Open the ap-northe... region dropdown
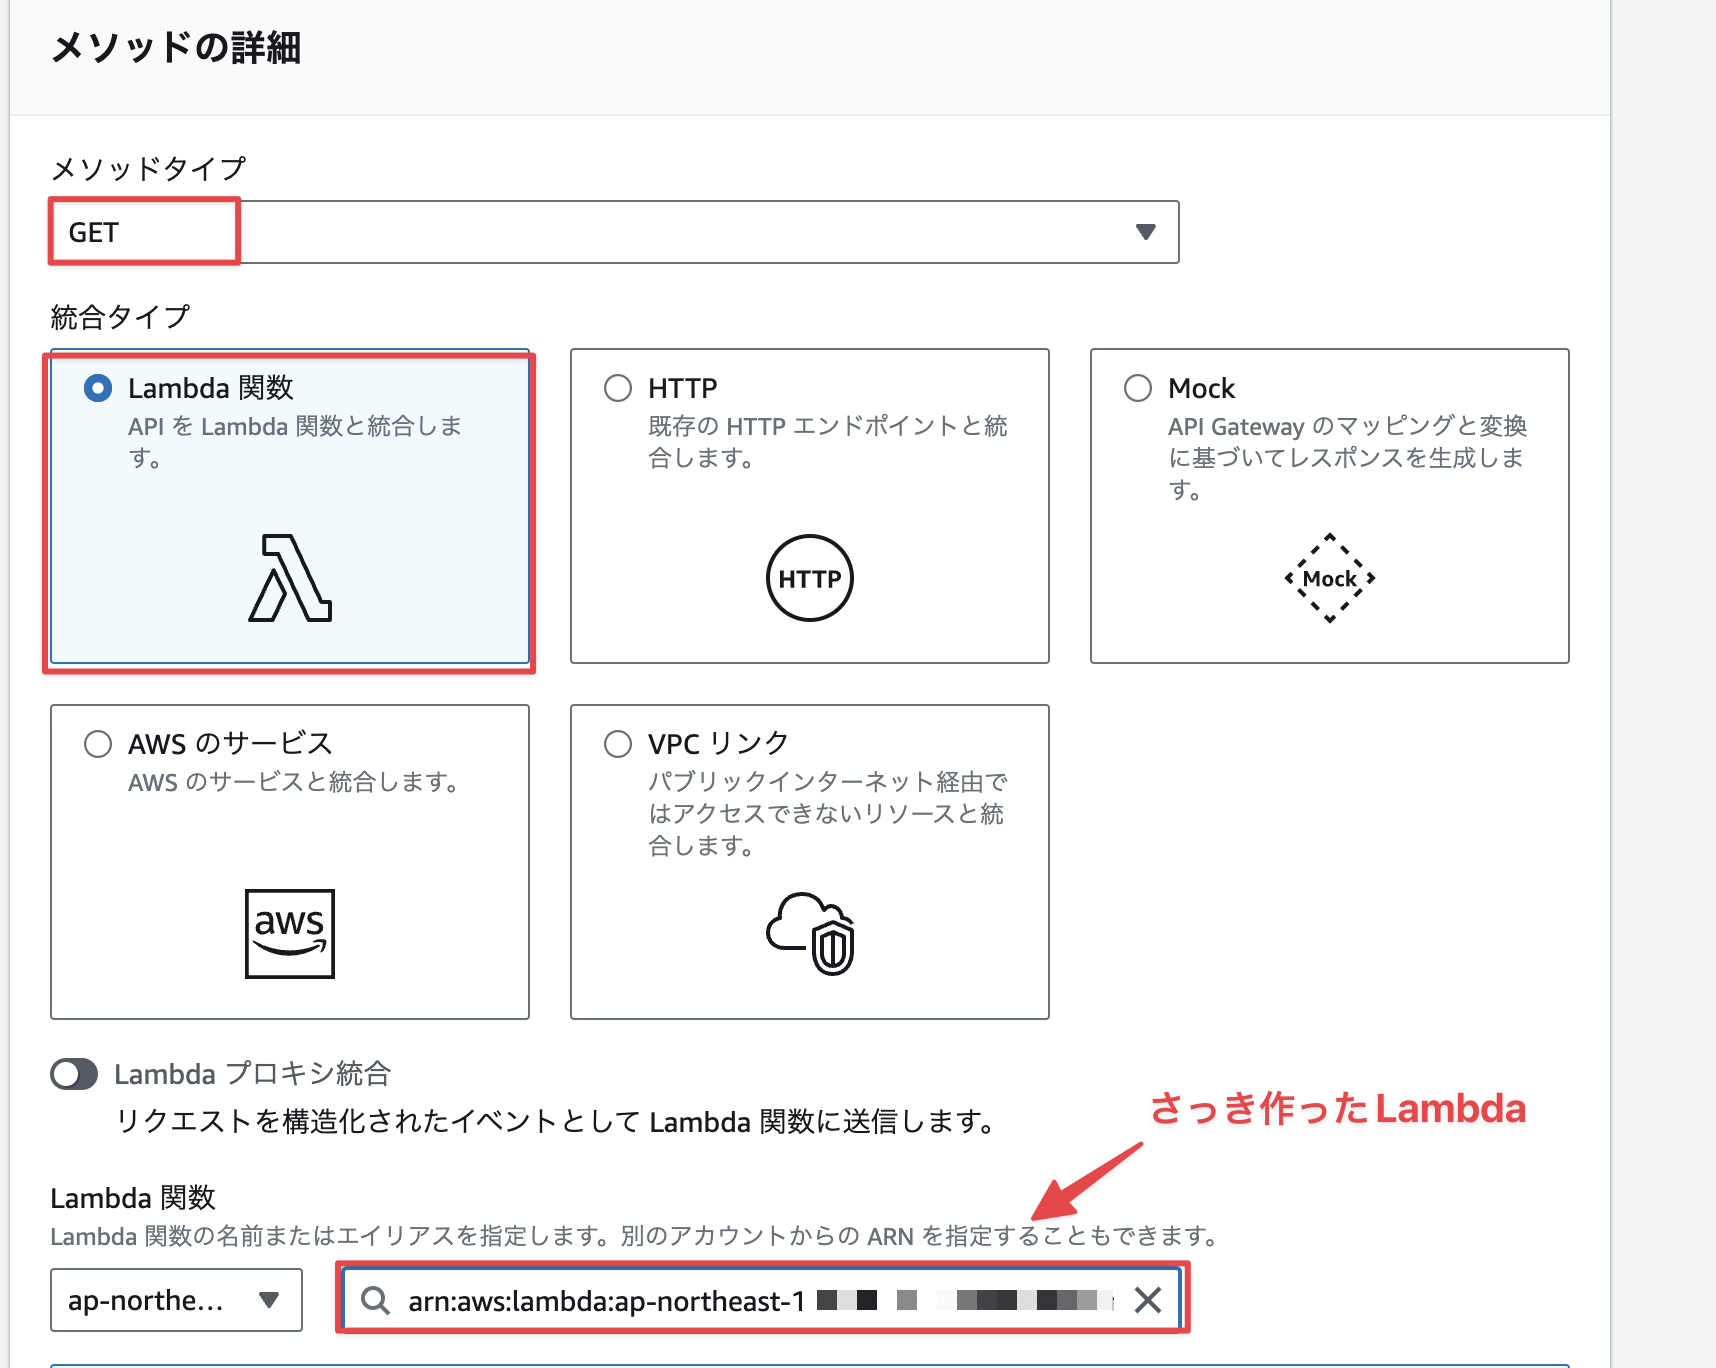Screen dimensions: 1716x1368 point(176,1300)
